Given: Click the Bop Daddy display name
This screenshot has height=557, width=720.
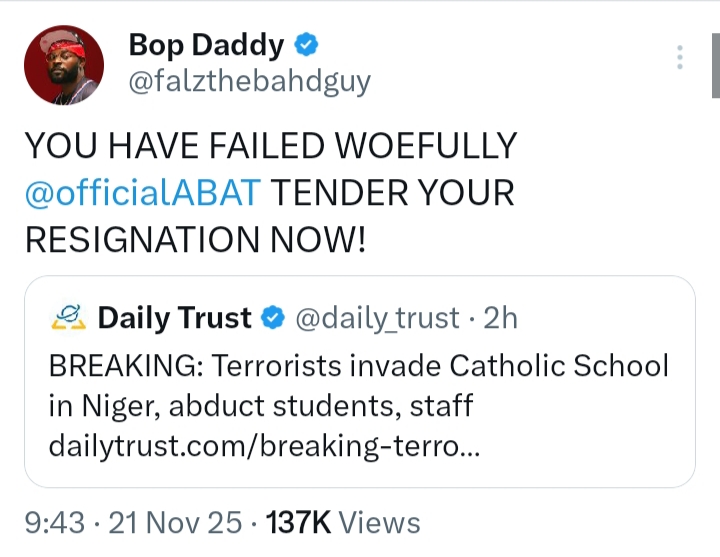Looking at the screenshot, I should (x=207, y=46).
